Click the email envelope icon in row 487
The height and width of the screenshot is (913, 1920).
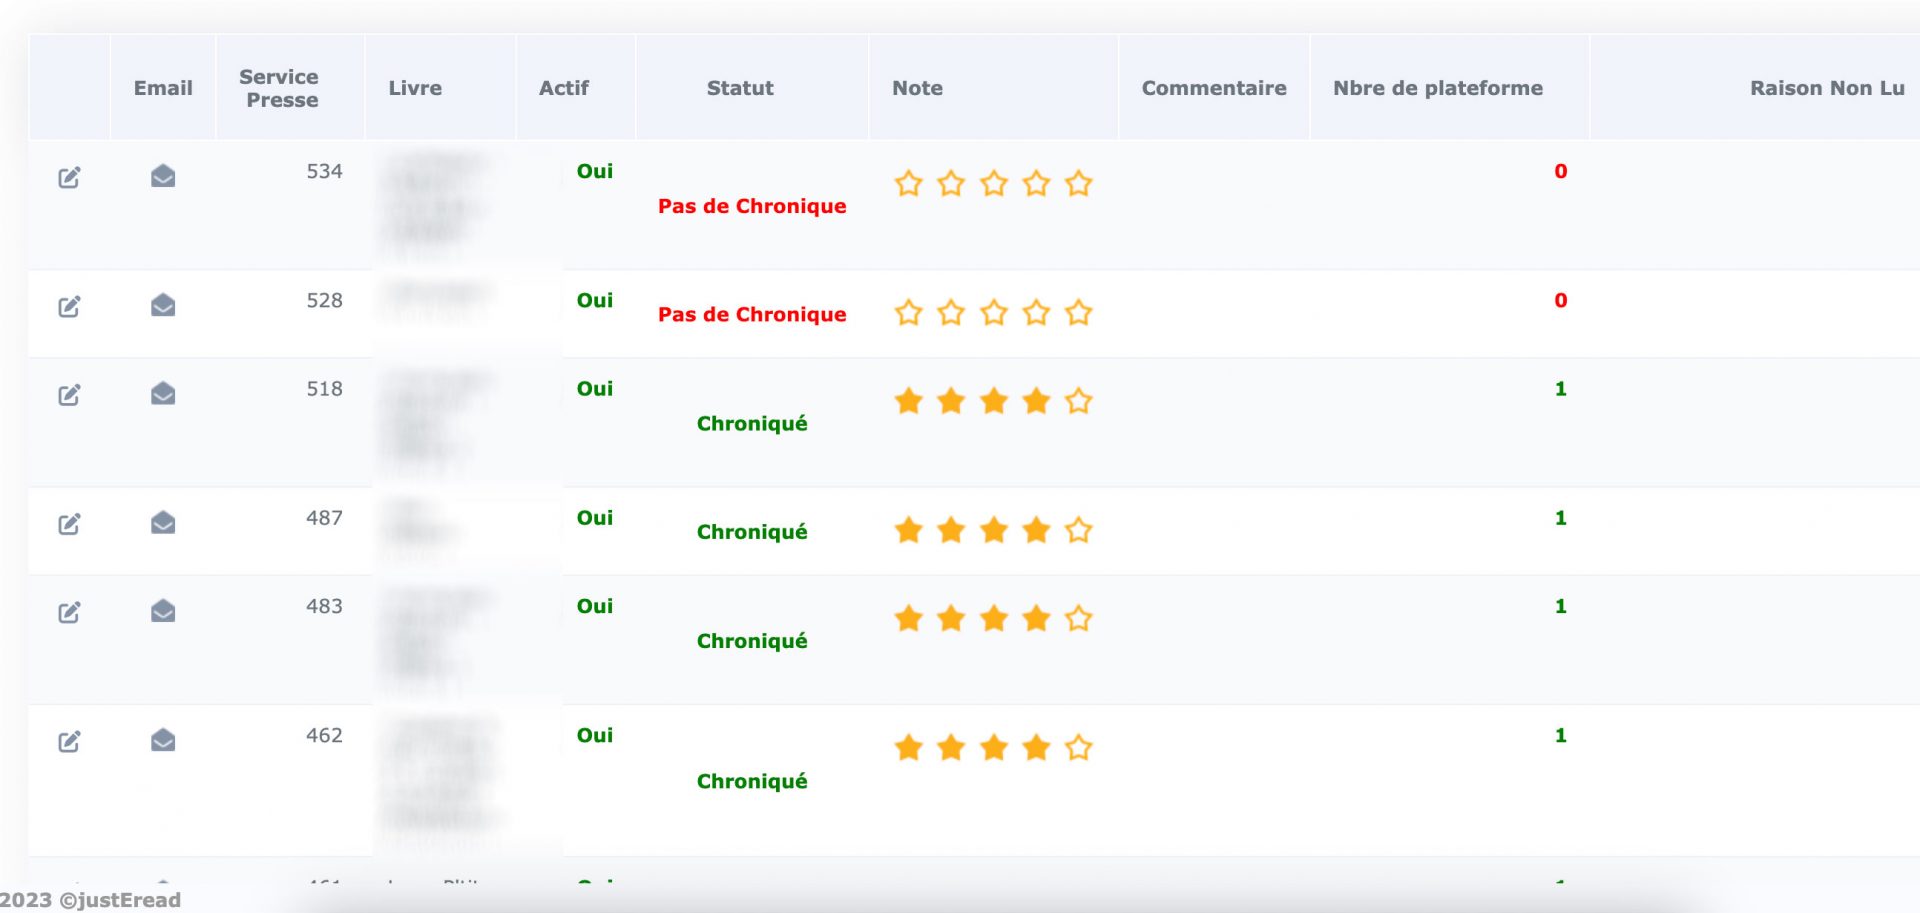tap(163, 522)
